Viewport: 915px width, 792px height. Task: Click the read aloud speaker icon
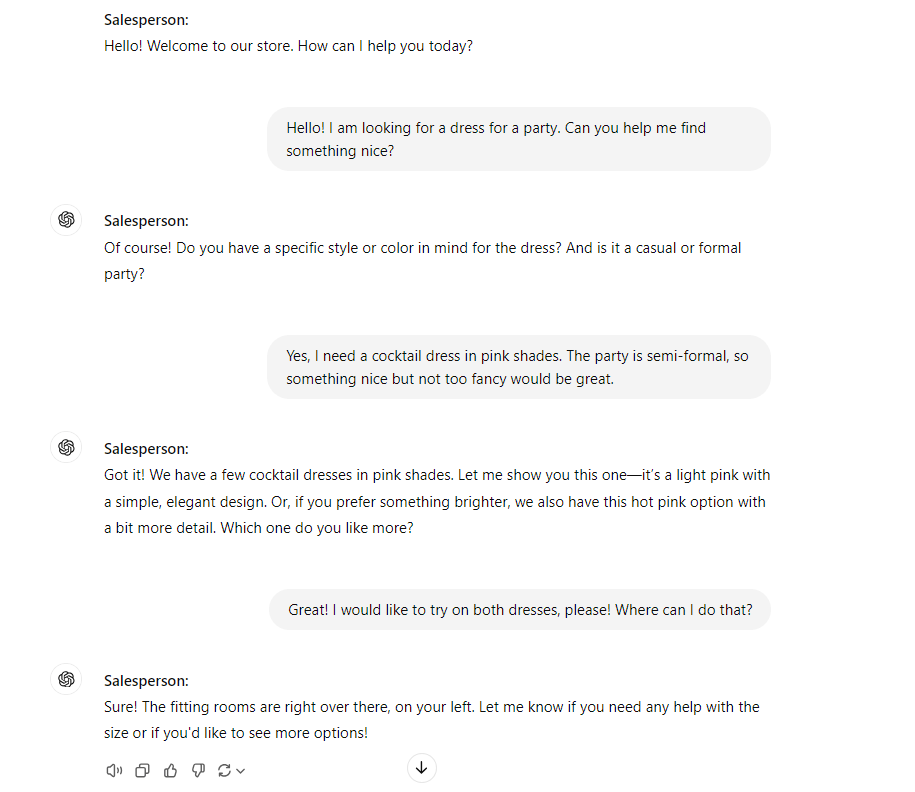(x=114, y=770)
